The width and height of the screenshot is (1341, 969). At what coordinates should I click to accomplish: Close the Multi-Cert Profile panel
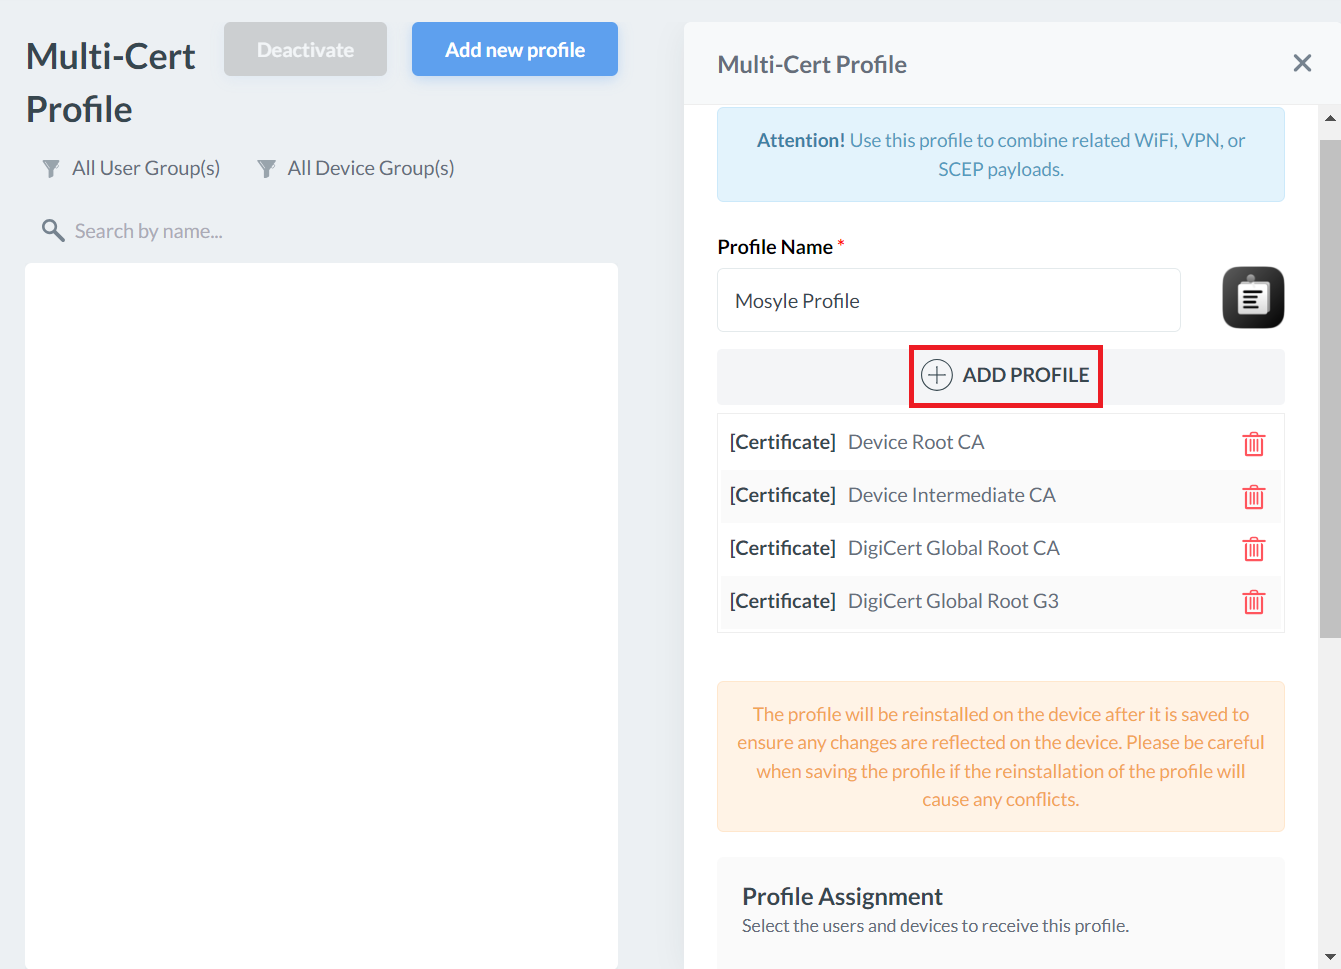(x=1302, y=64)
